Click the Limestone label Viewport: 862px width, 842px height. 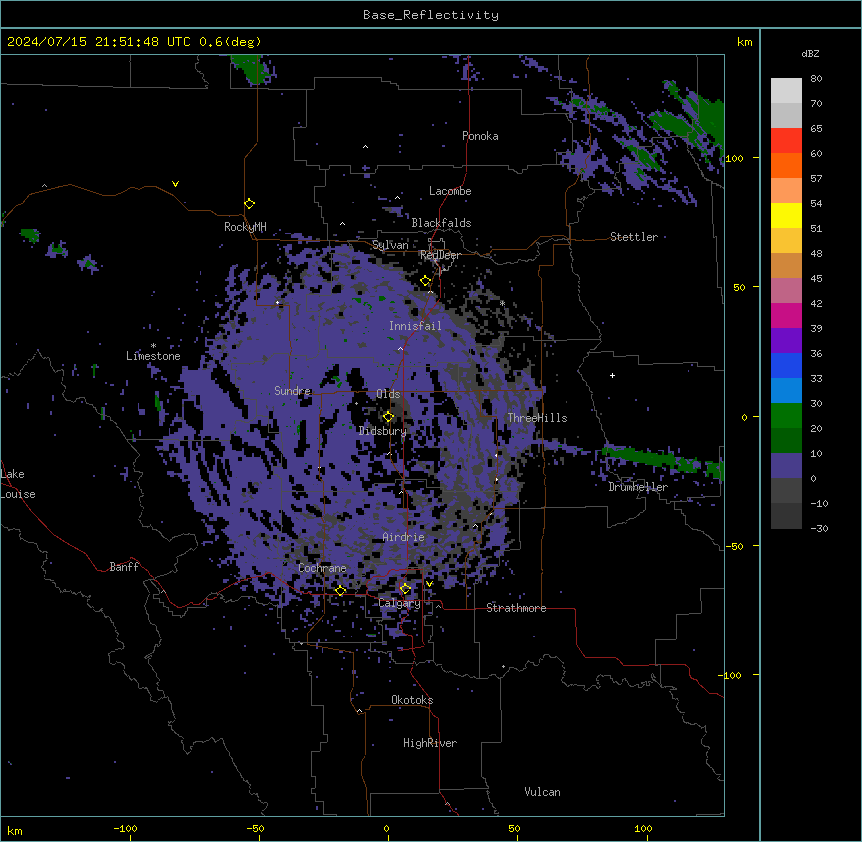153,356
